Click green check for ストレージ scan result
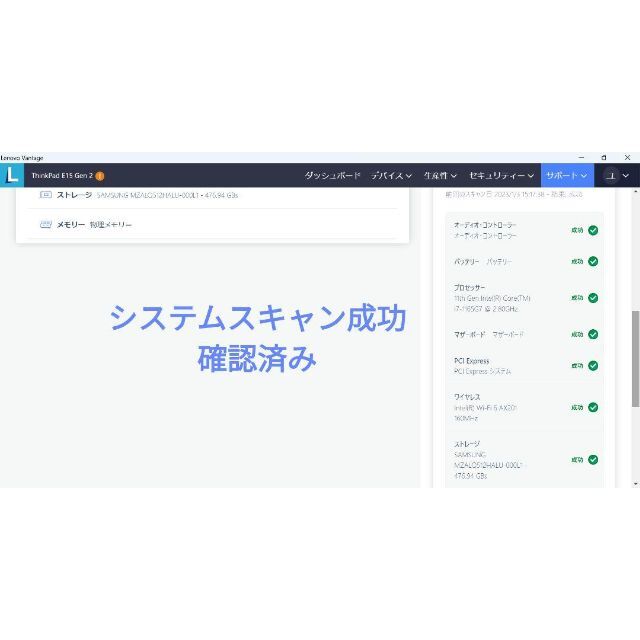The image size is (640, 640). point(593,460)
